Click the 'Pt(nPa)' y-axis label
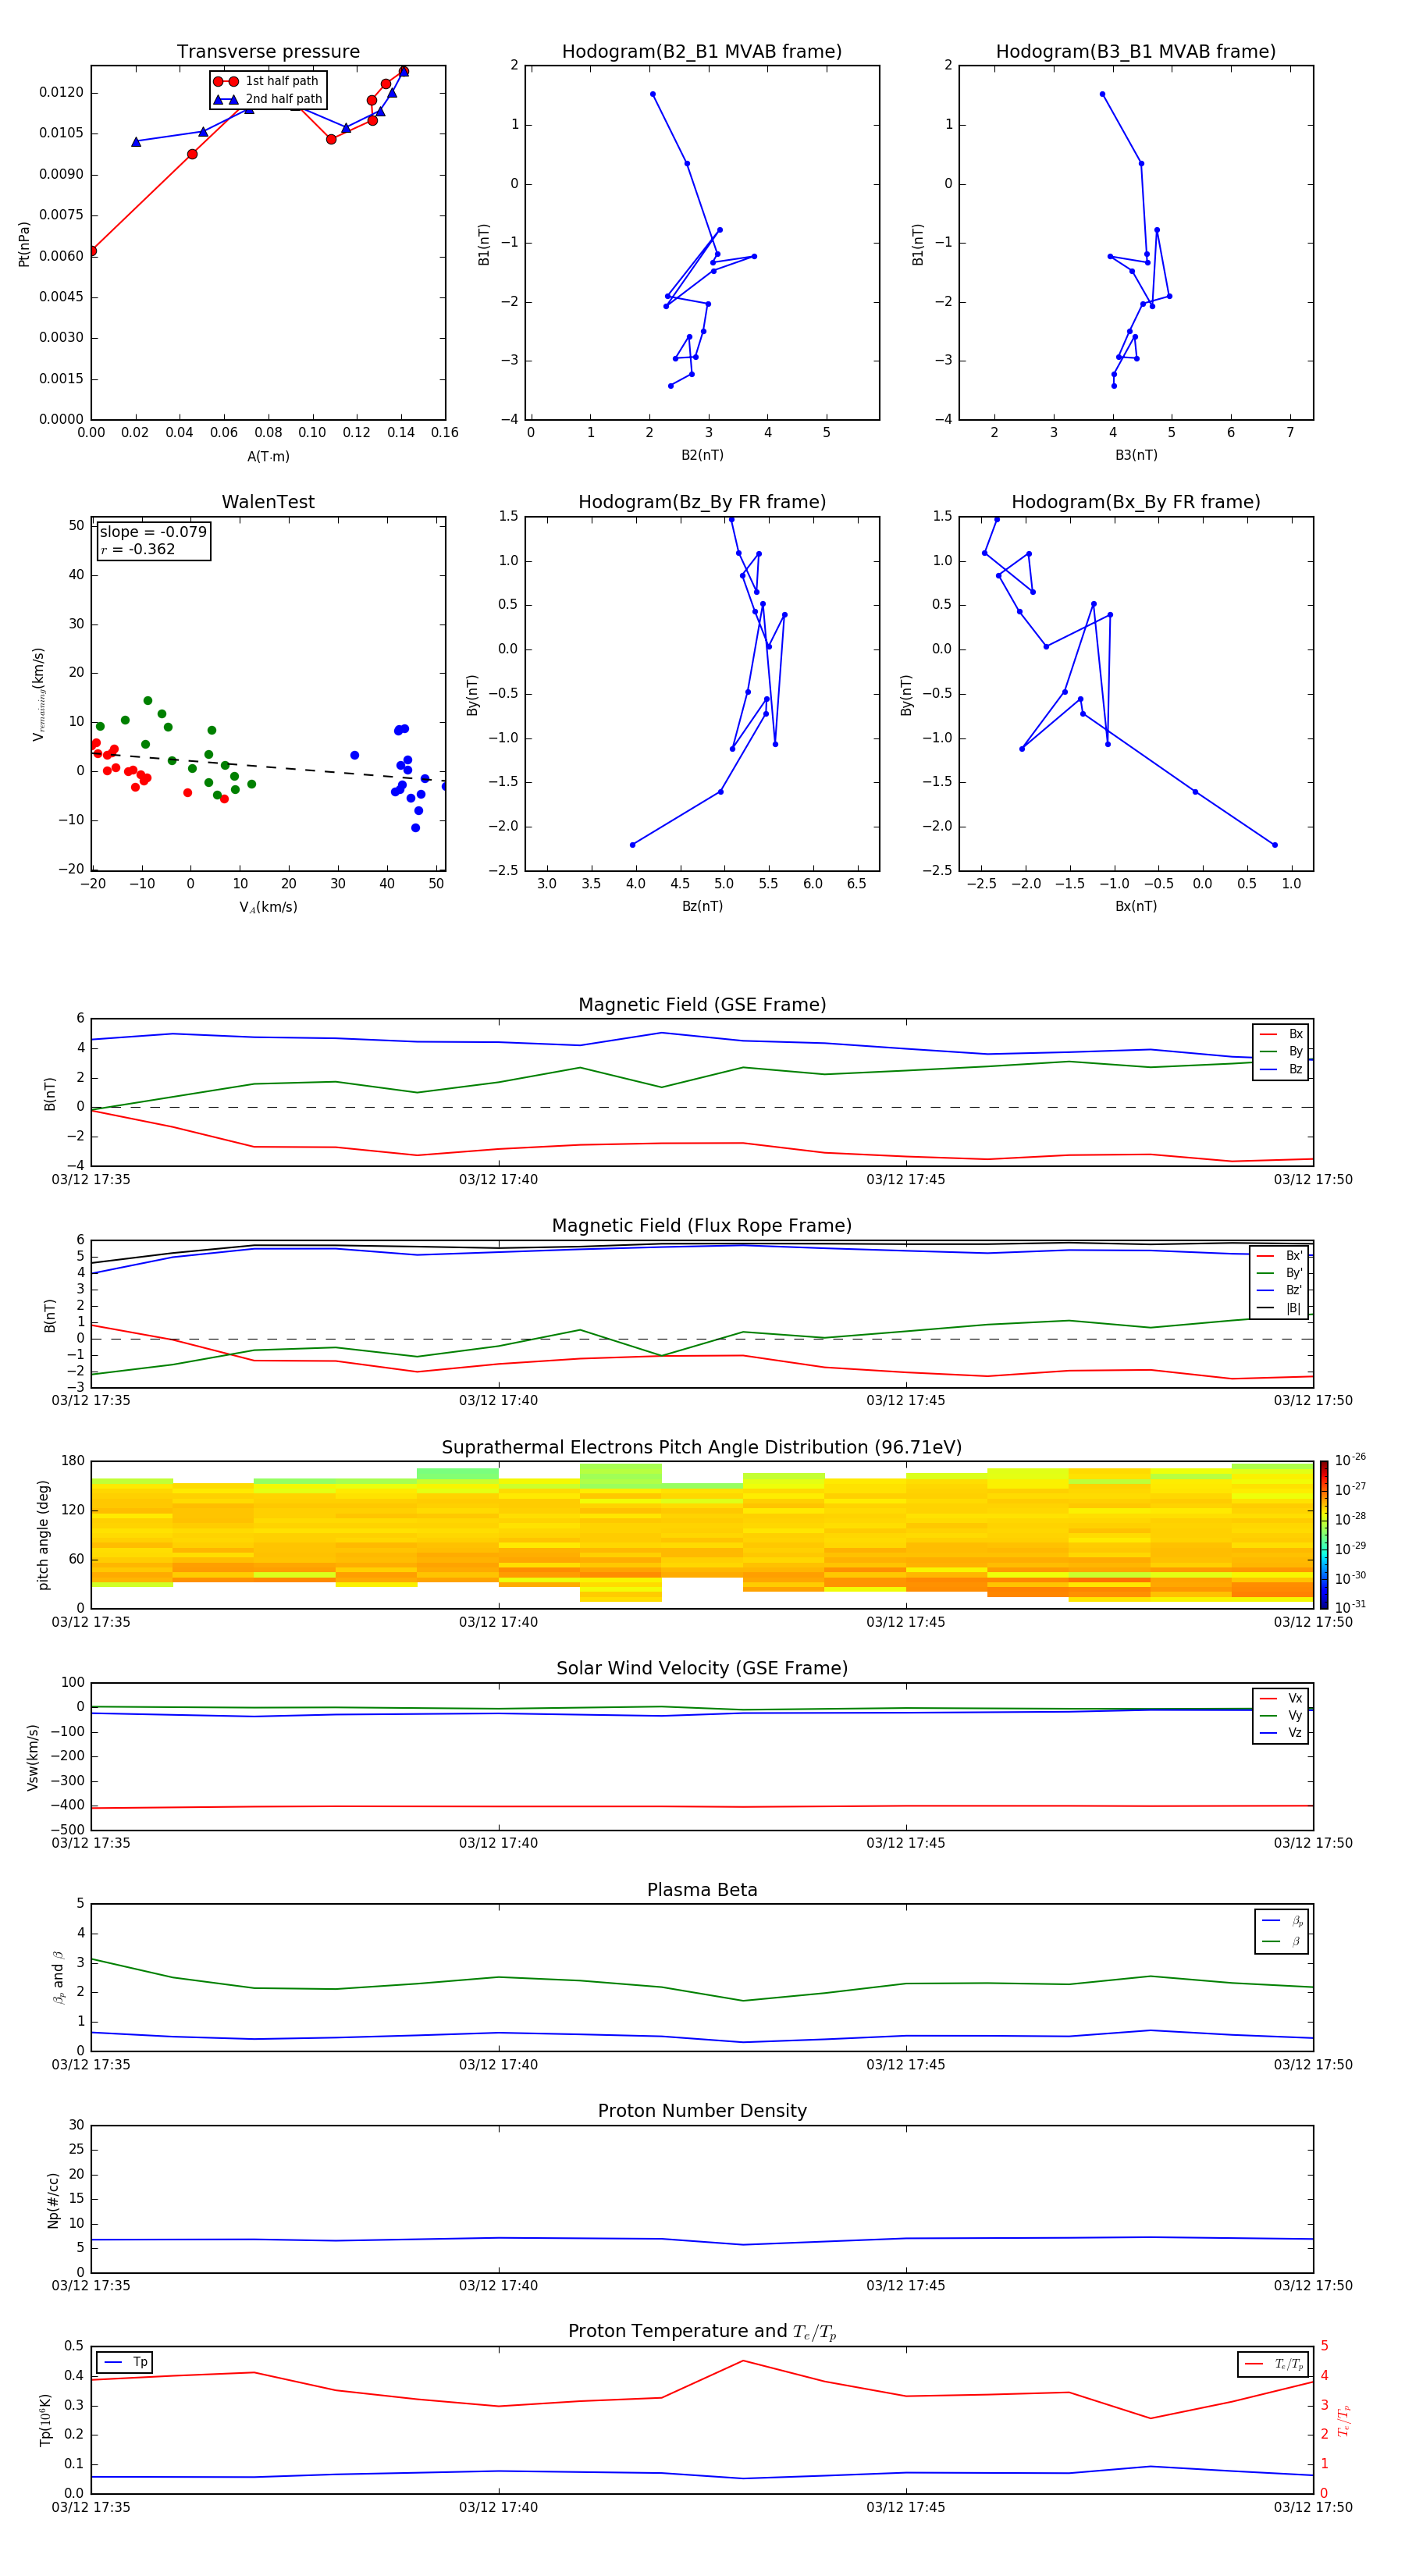 click(24, 244)
